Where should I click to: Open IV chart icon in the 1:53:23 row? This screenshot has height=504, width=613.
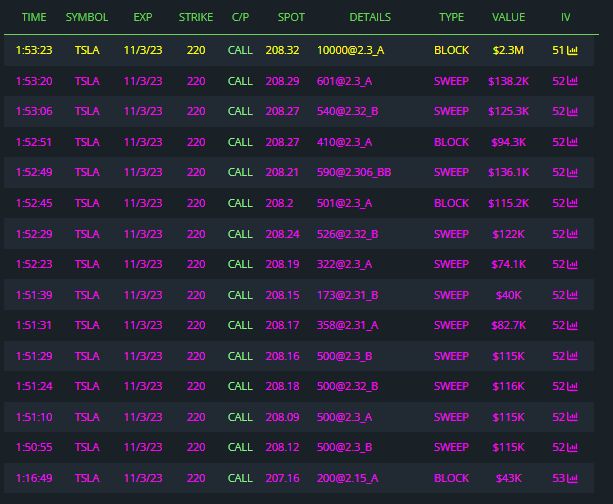click(x=572, y=50)
